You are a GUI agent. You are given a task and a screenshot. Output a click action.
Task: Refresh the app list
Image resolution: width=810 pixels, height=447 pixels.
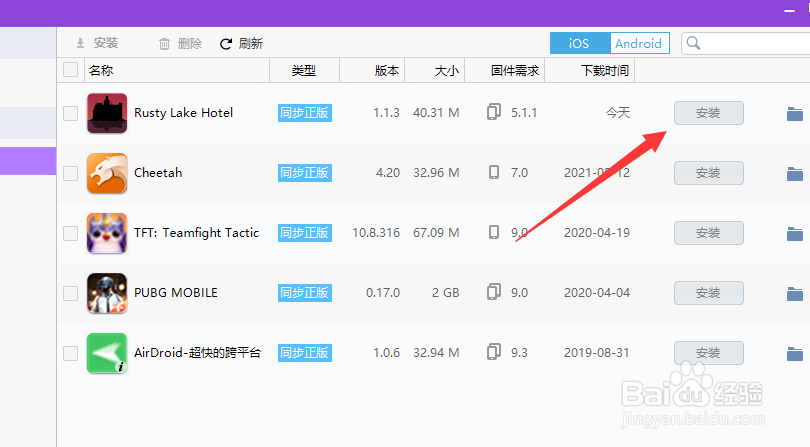click(241, 43)
